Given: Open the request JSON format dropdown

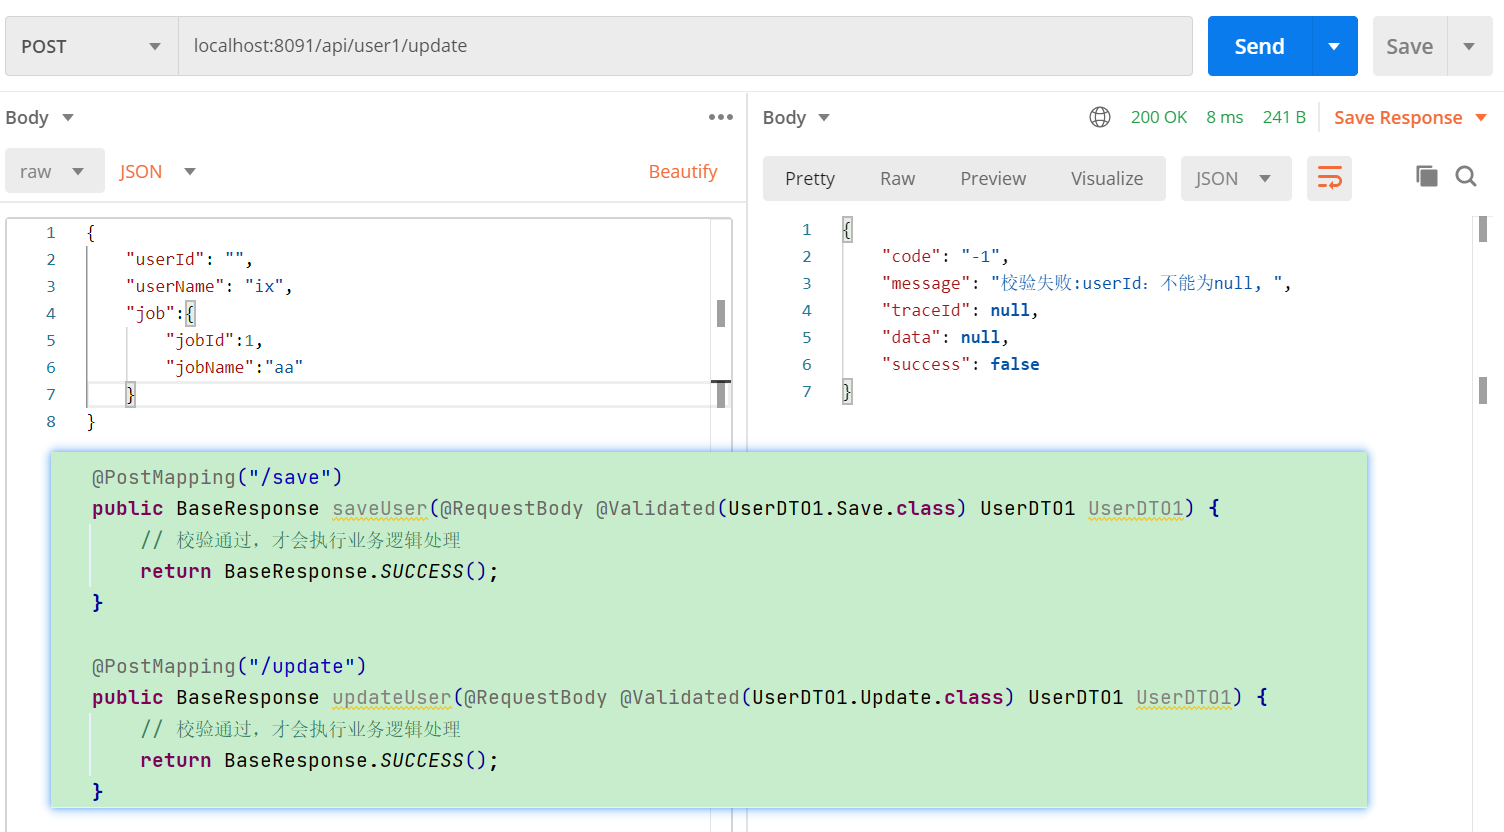Looking at the screenshot, I should pos(158,171).
